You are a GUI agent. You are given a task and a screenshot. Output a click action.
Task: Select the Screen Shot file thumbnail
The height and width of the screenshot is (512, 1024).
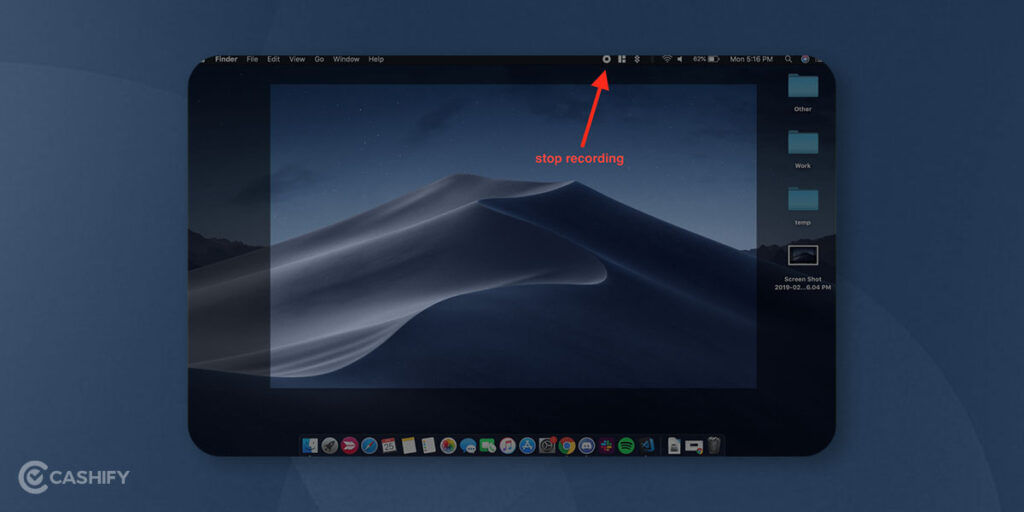pos(803,255)
